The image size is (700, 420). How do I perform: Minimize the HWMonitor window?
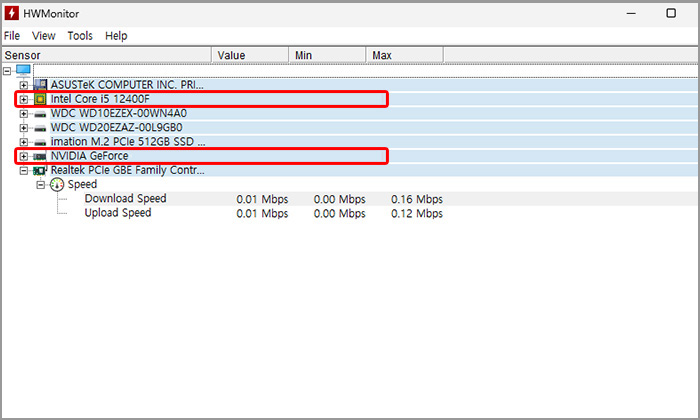[x=631, y=13]
